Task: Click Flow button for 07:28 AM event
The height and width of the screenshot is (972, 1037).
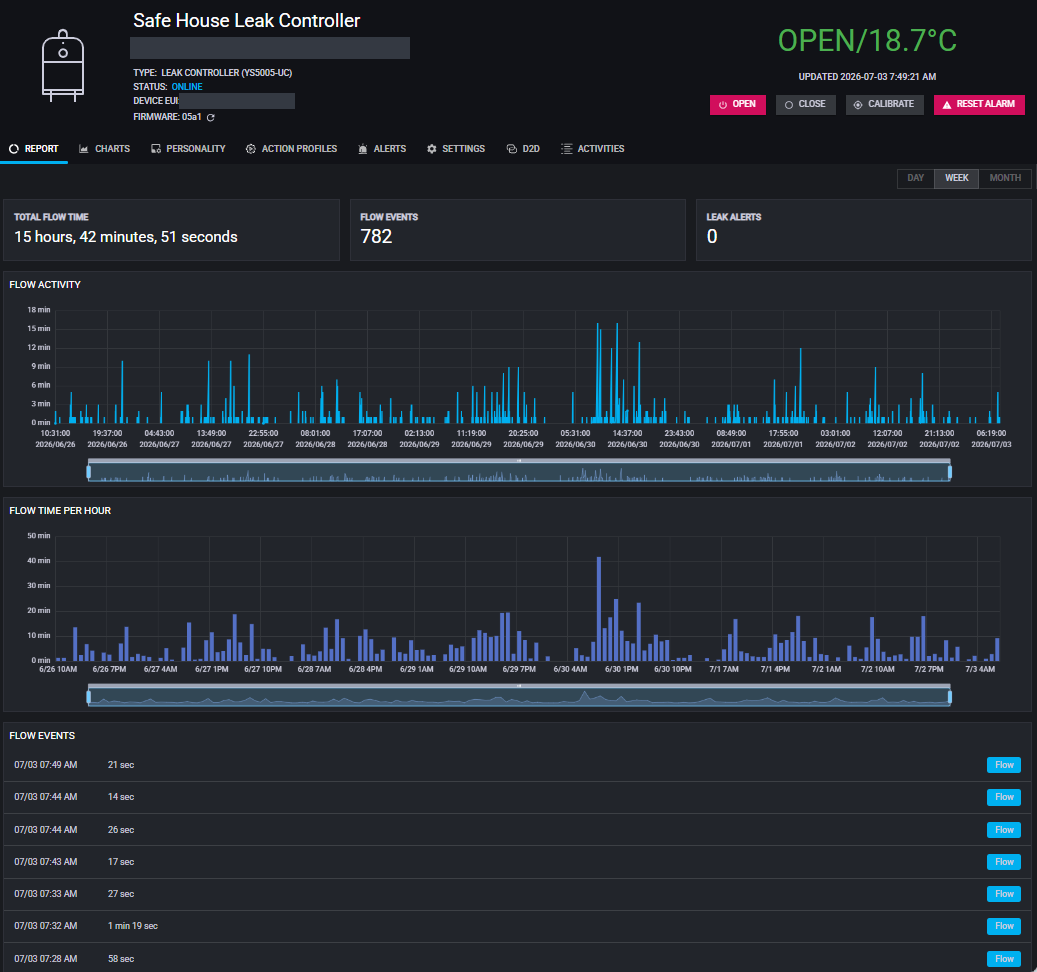Action: pyautogui.click(x=1003, y=959)
